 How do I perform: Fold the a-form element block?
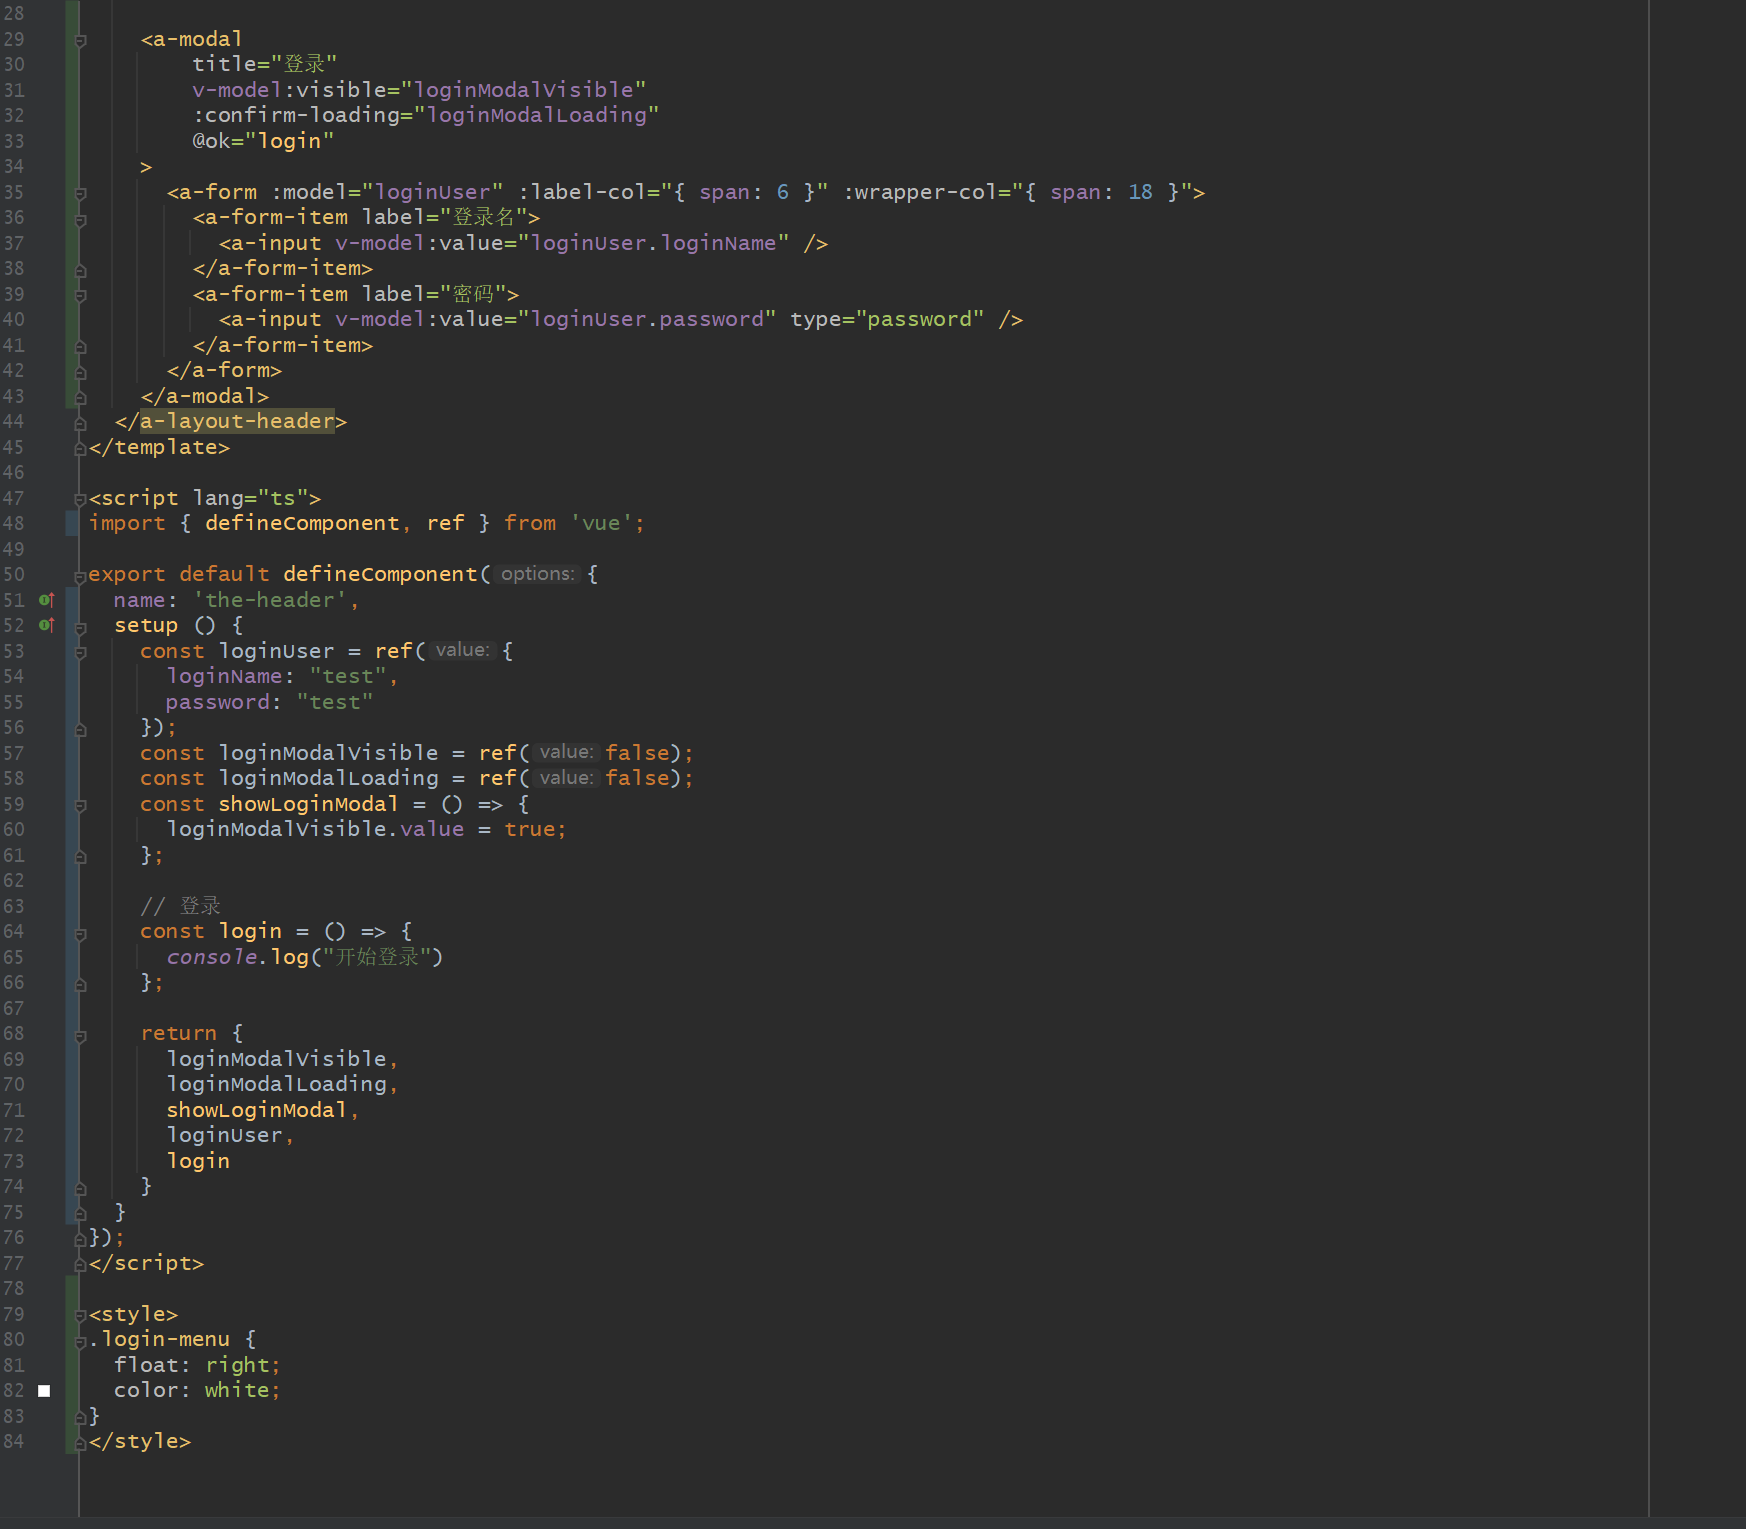point(81,193)
